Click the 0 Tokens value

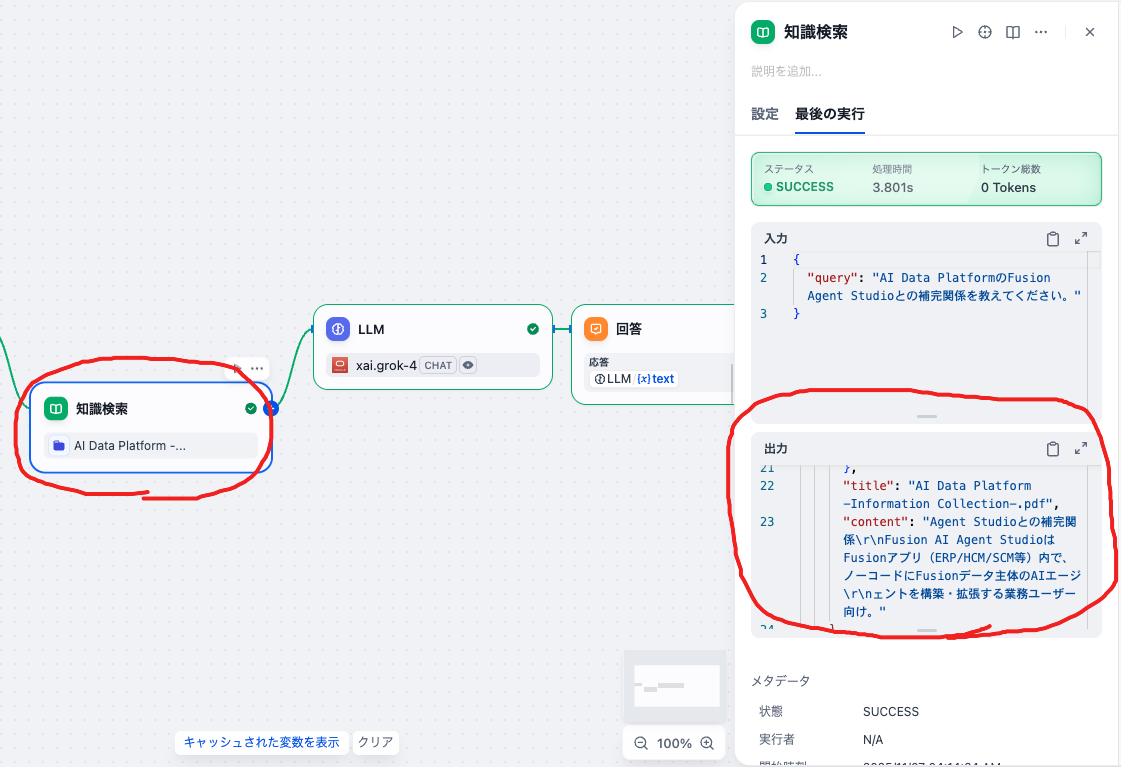pyautogui.click(x=1008, y=187)
